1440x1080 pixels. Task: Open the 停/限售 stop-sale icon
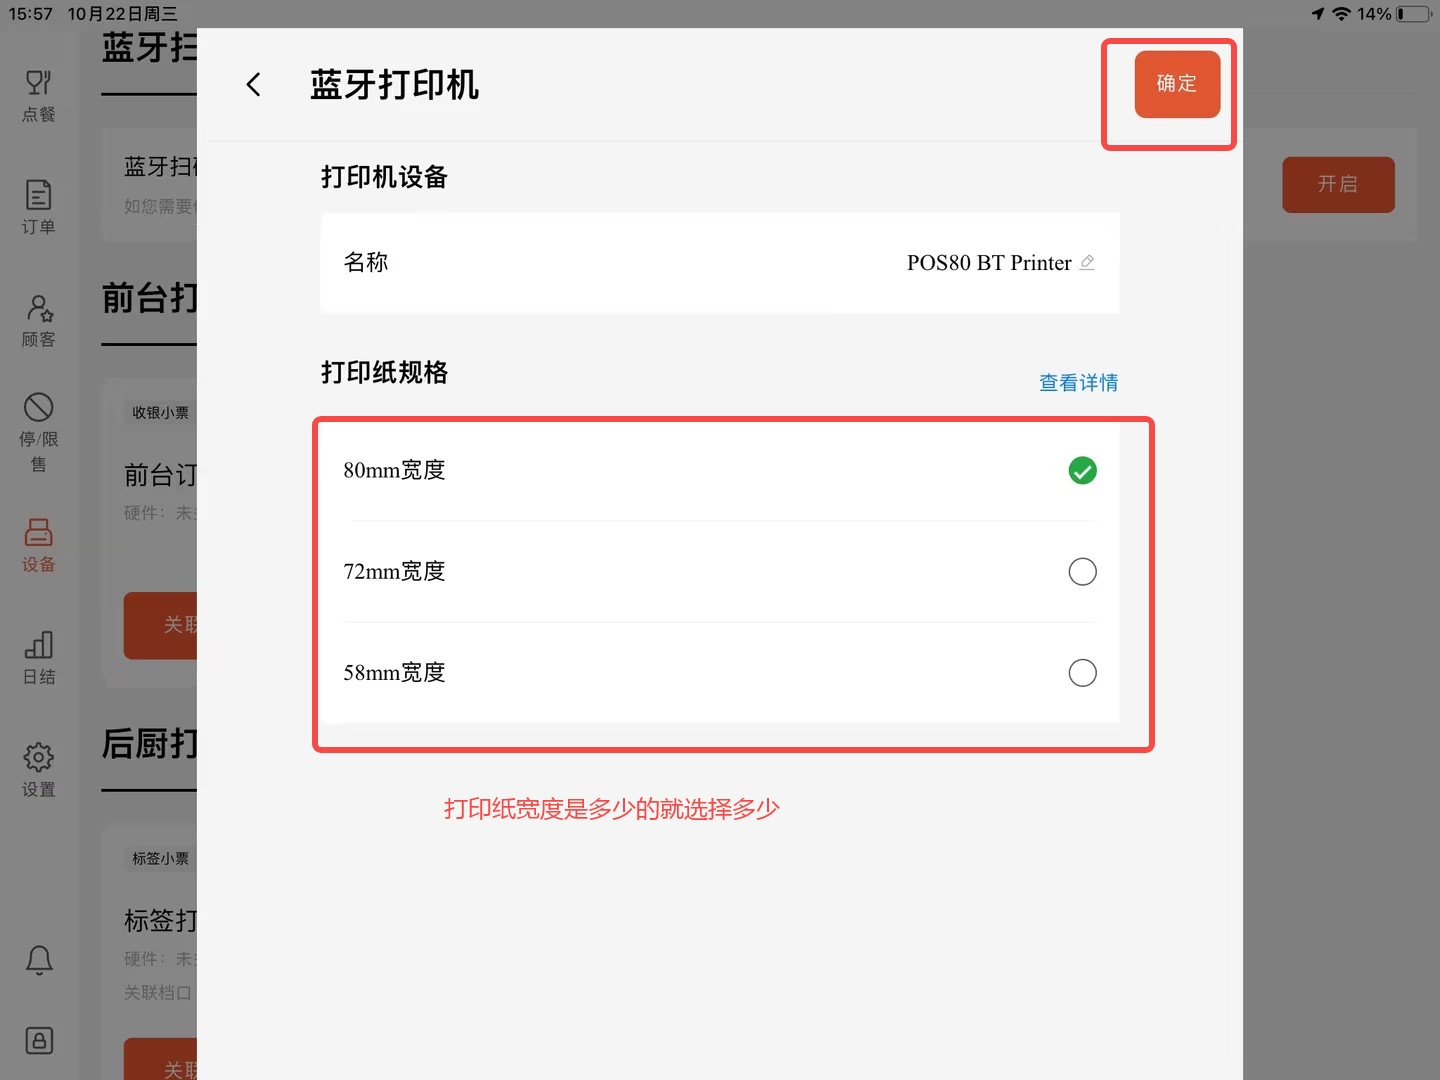pos(39,433)
